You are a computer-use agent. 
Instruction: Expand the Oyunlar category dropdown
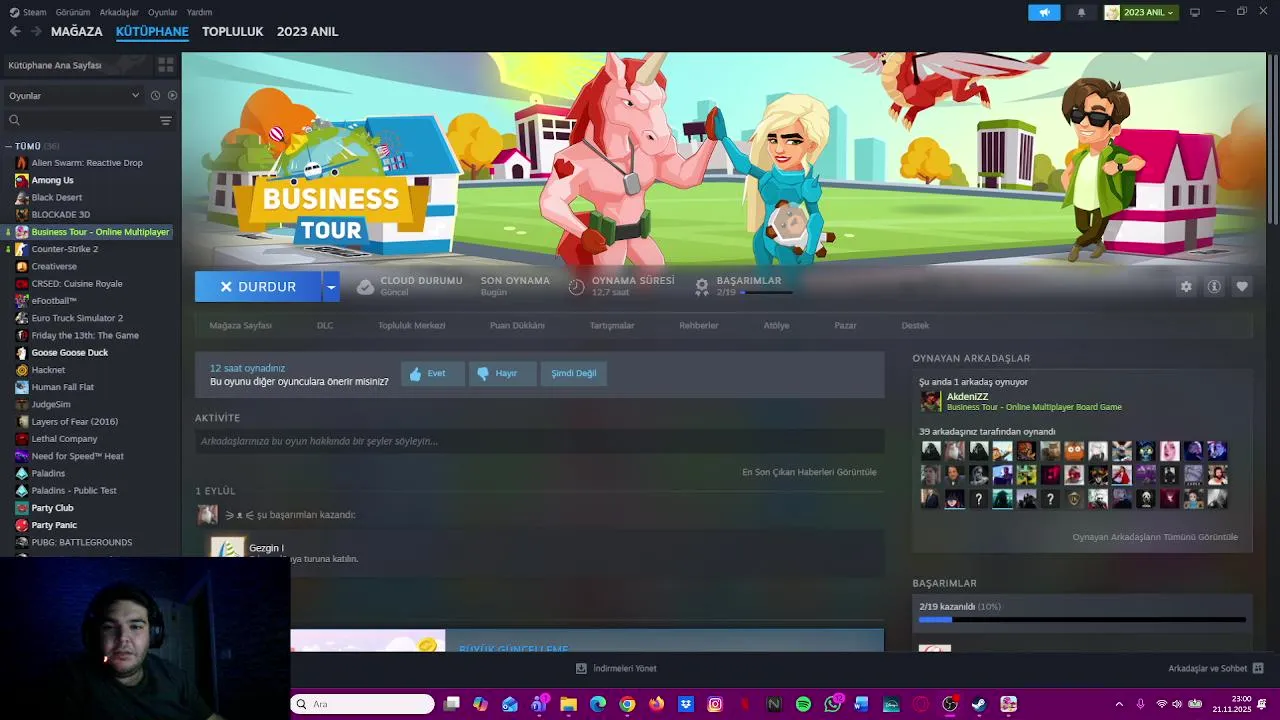(x=74, y=96)
